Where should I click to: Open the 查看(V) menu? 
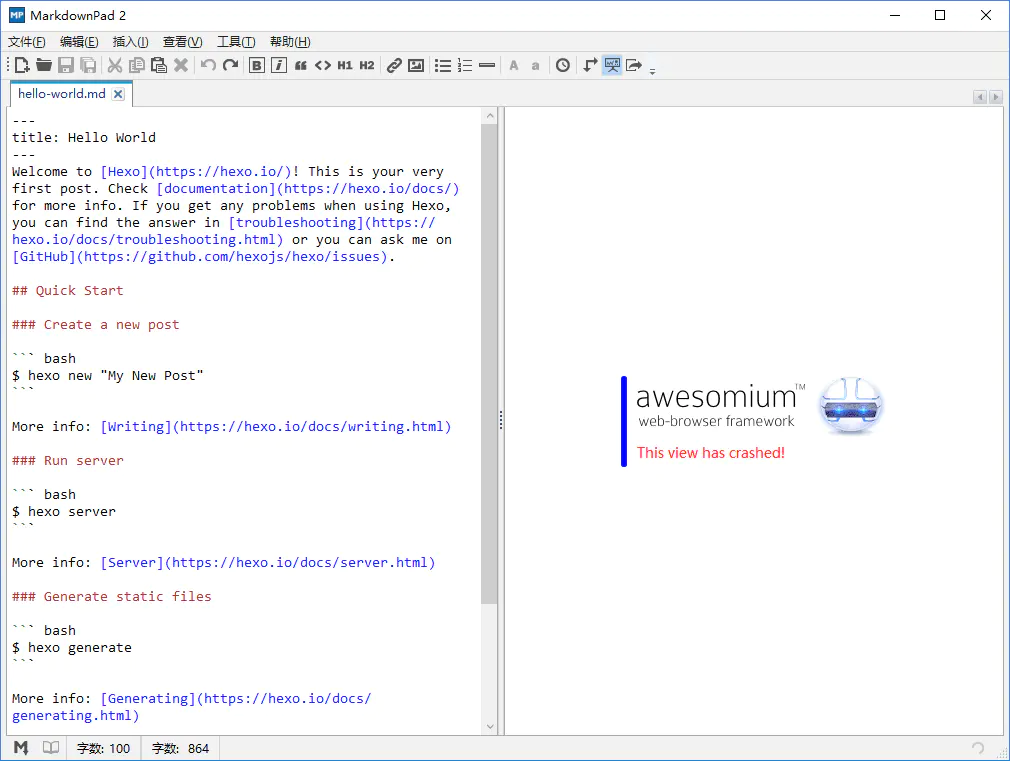pos(183,42)
